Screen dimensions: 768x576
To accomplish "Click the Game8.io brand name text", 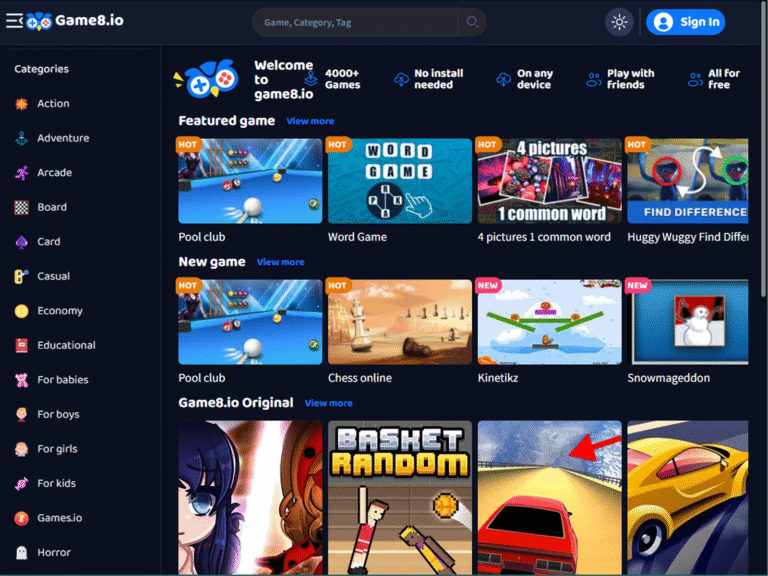I will [x=89, y=21].
